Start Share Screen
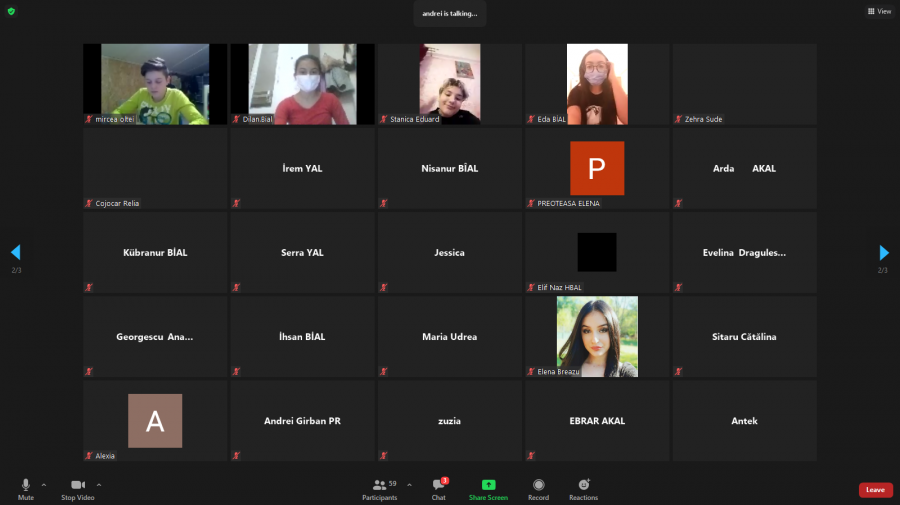Viewport: 900px width, 505px height. pyautogui.click(x=488, y=489)
